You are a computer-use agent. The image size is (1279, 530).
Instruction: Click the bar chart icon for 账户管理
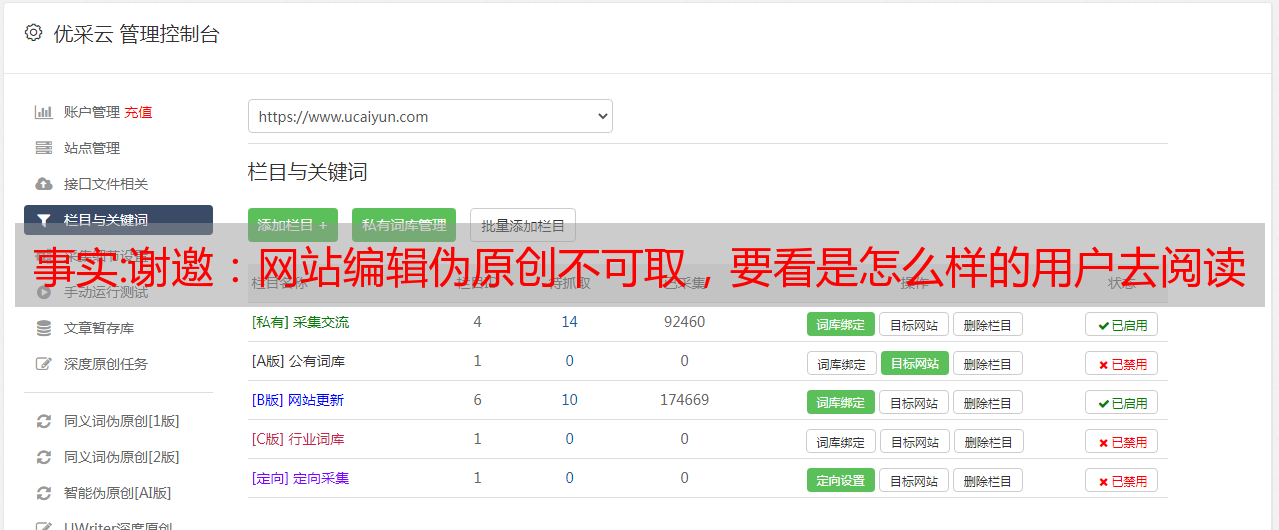point(43,112)
